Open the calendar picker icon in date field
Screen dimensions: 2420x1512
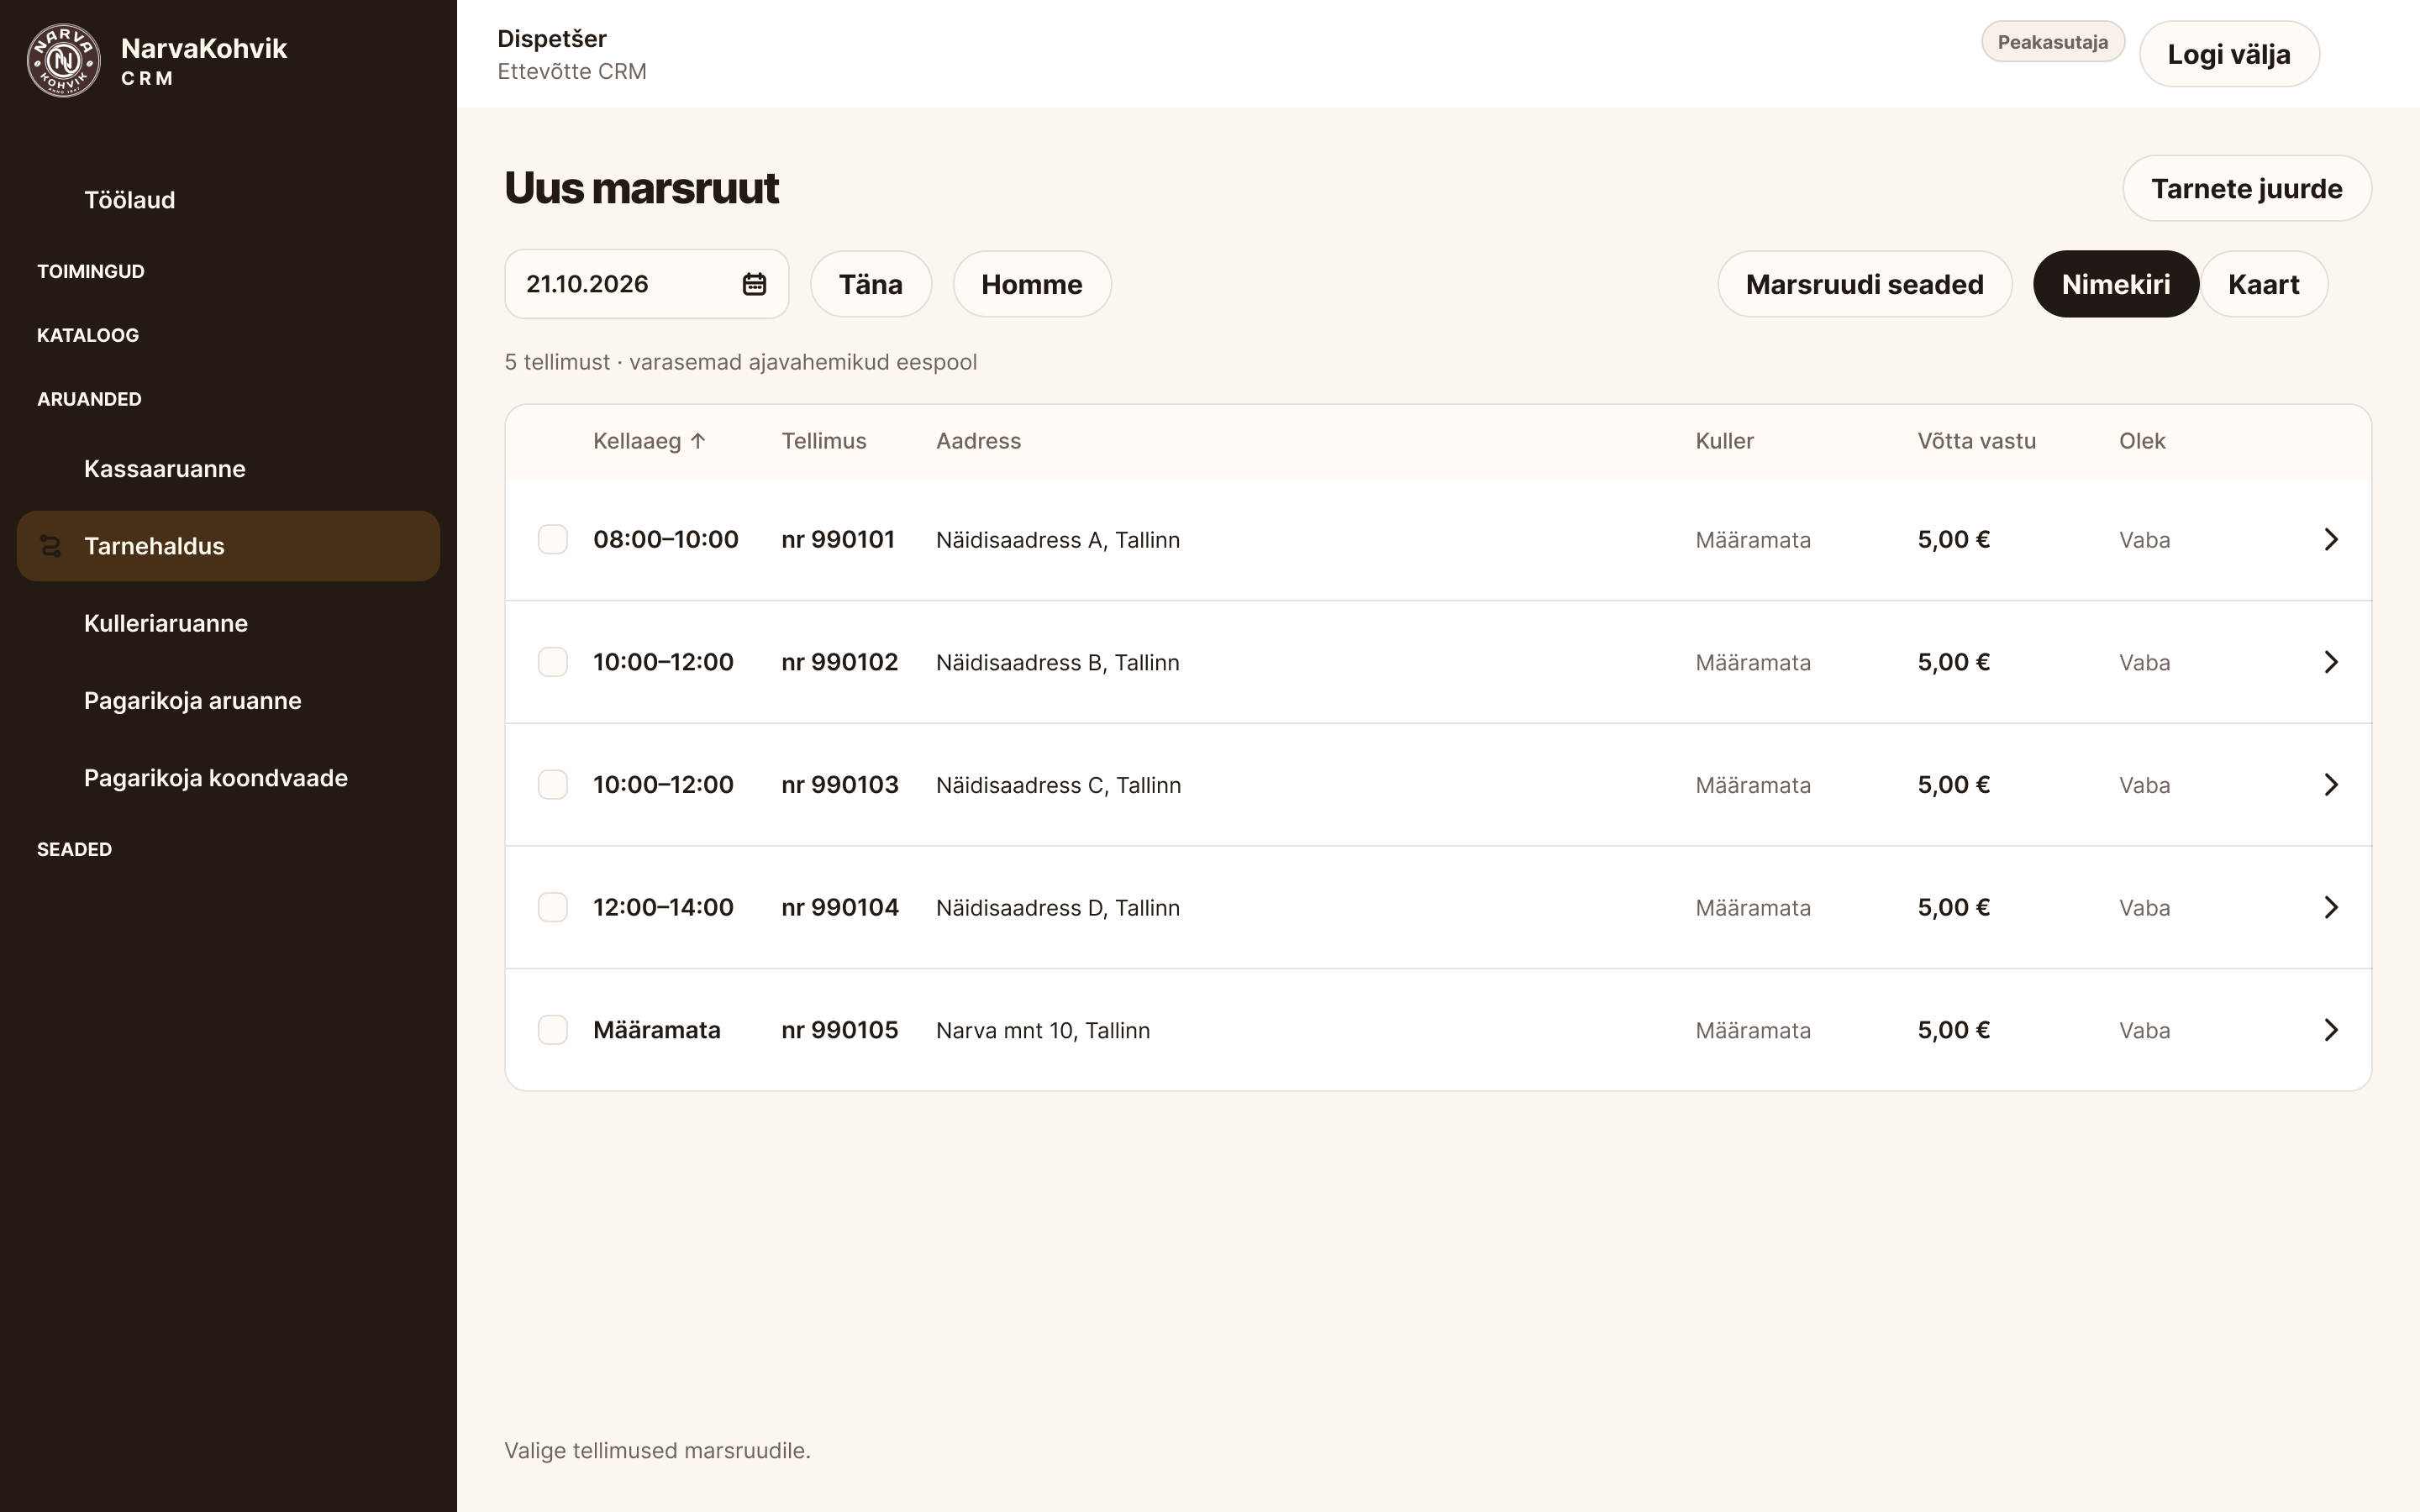754,284
